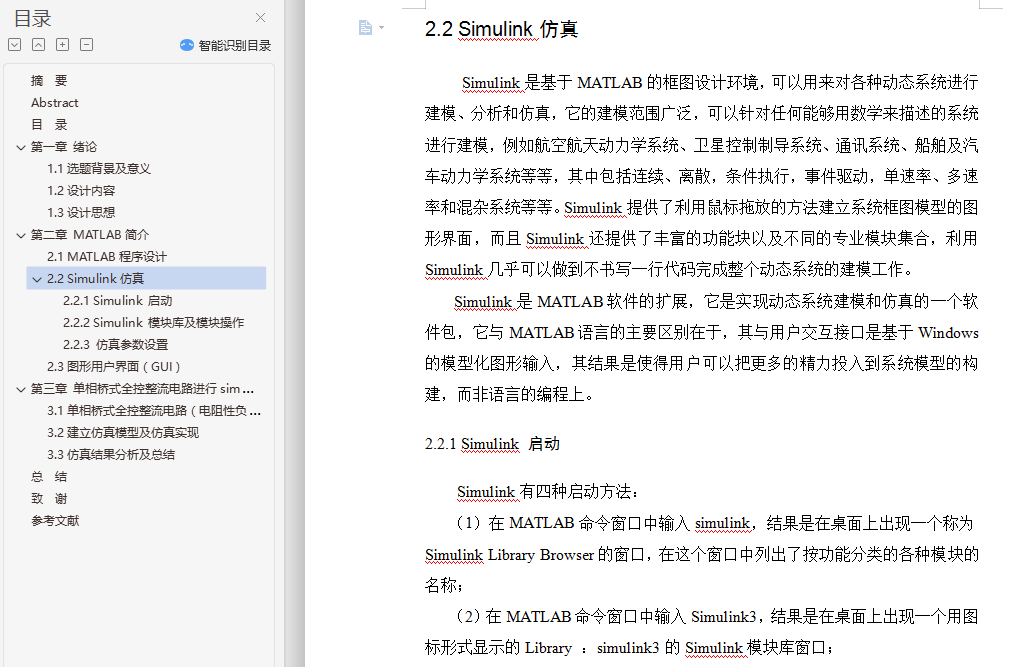Click the cloud icon beside 智能识别目录
The width and height of the screenshot is (1011, 667).
(x=187, y=45)
